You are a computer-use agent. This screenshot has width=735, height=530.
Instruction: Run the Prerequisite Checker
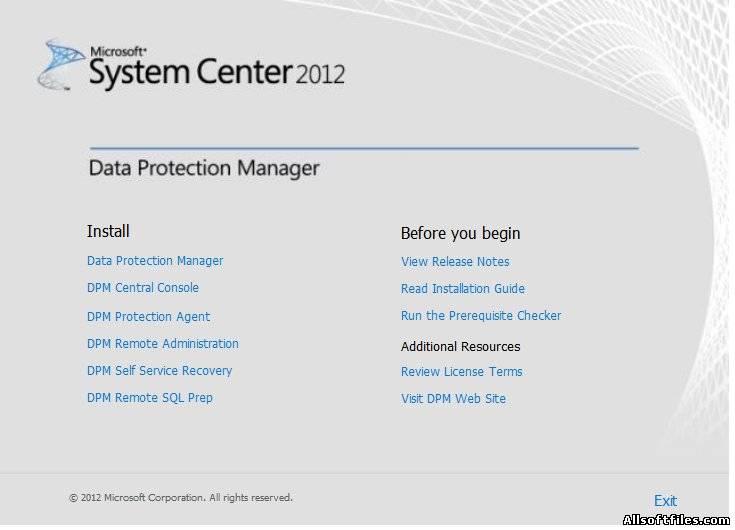481,316
